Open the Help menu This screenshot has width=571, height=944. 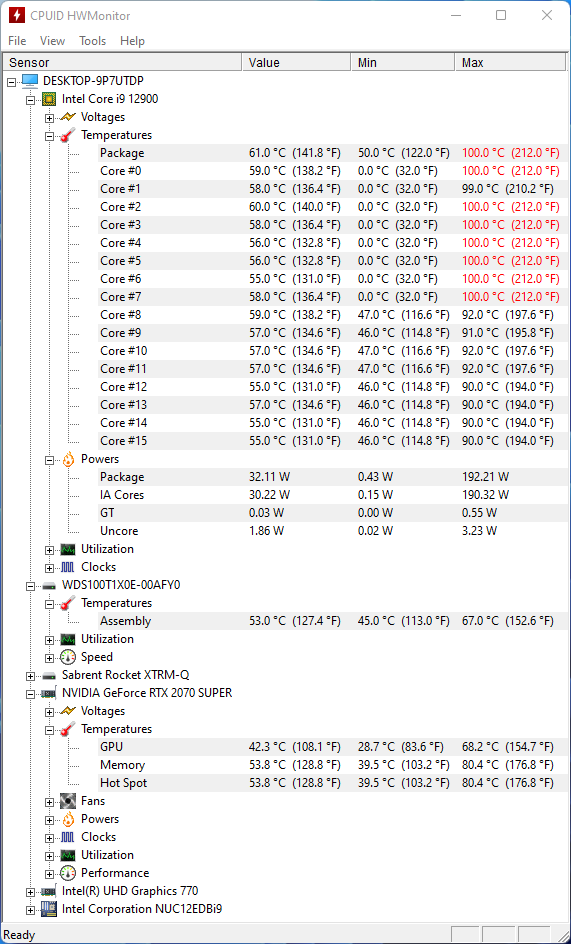point(132,41)
